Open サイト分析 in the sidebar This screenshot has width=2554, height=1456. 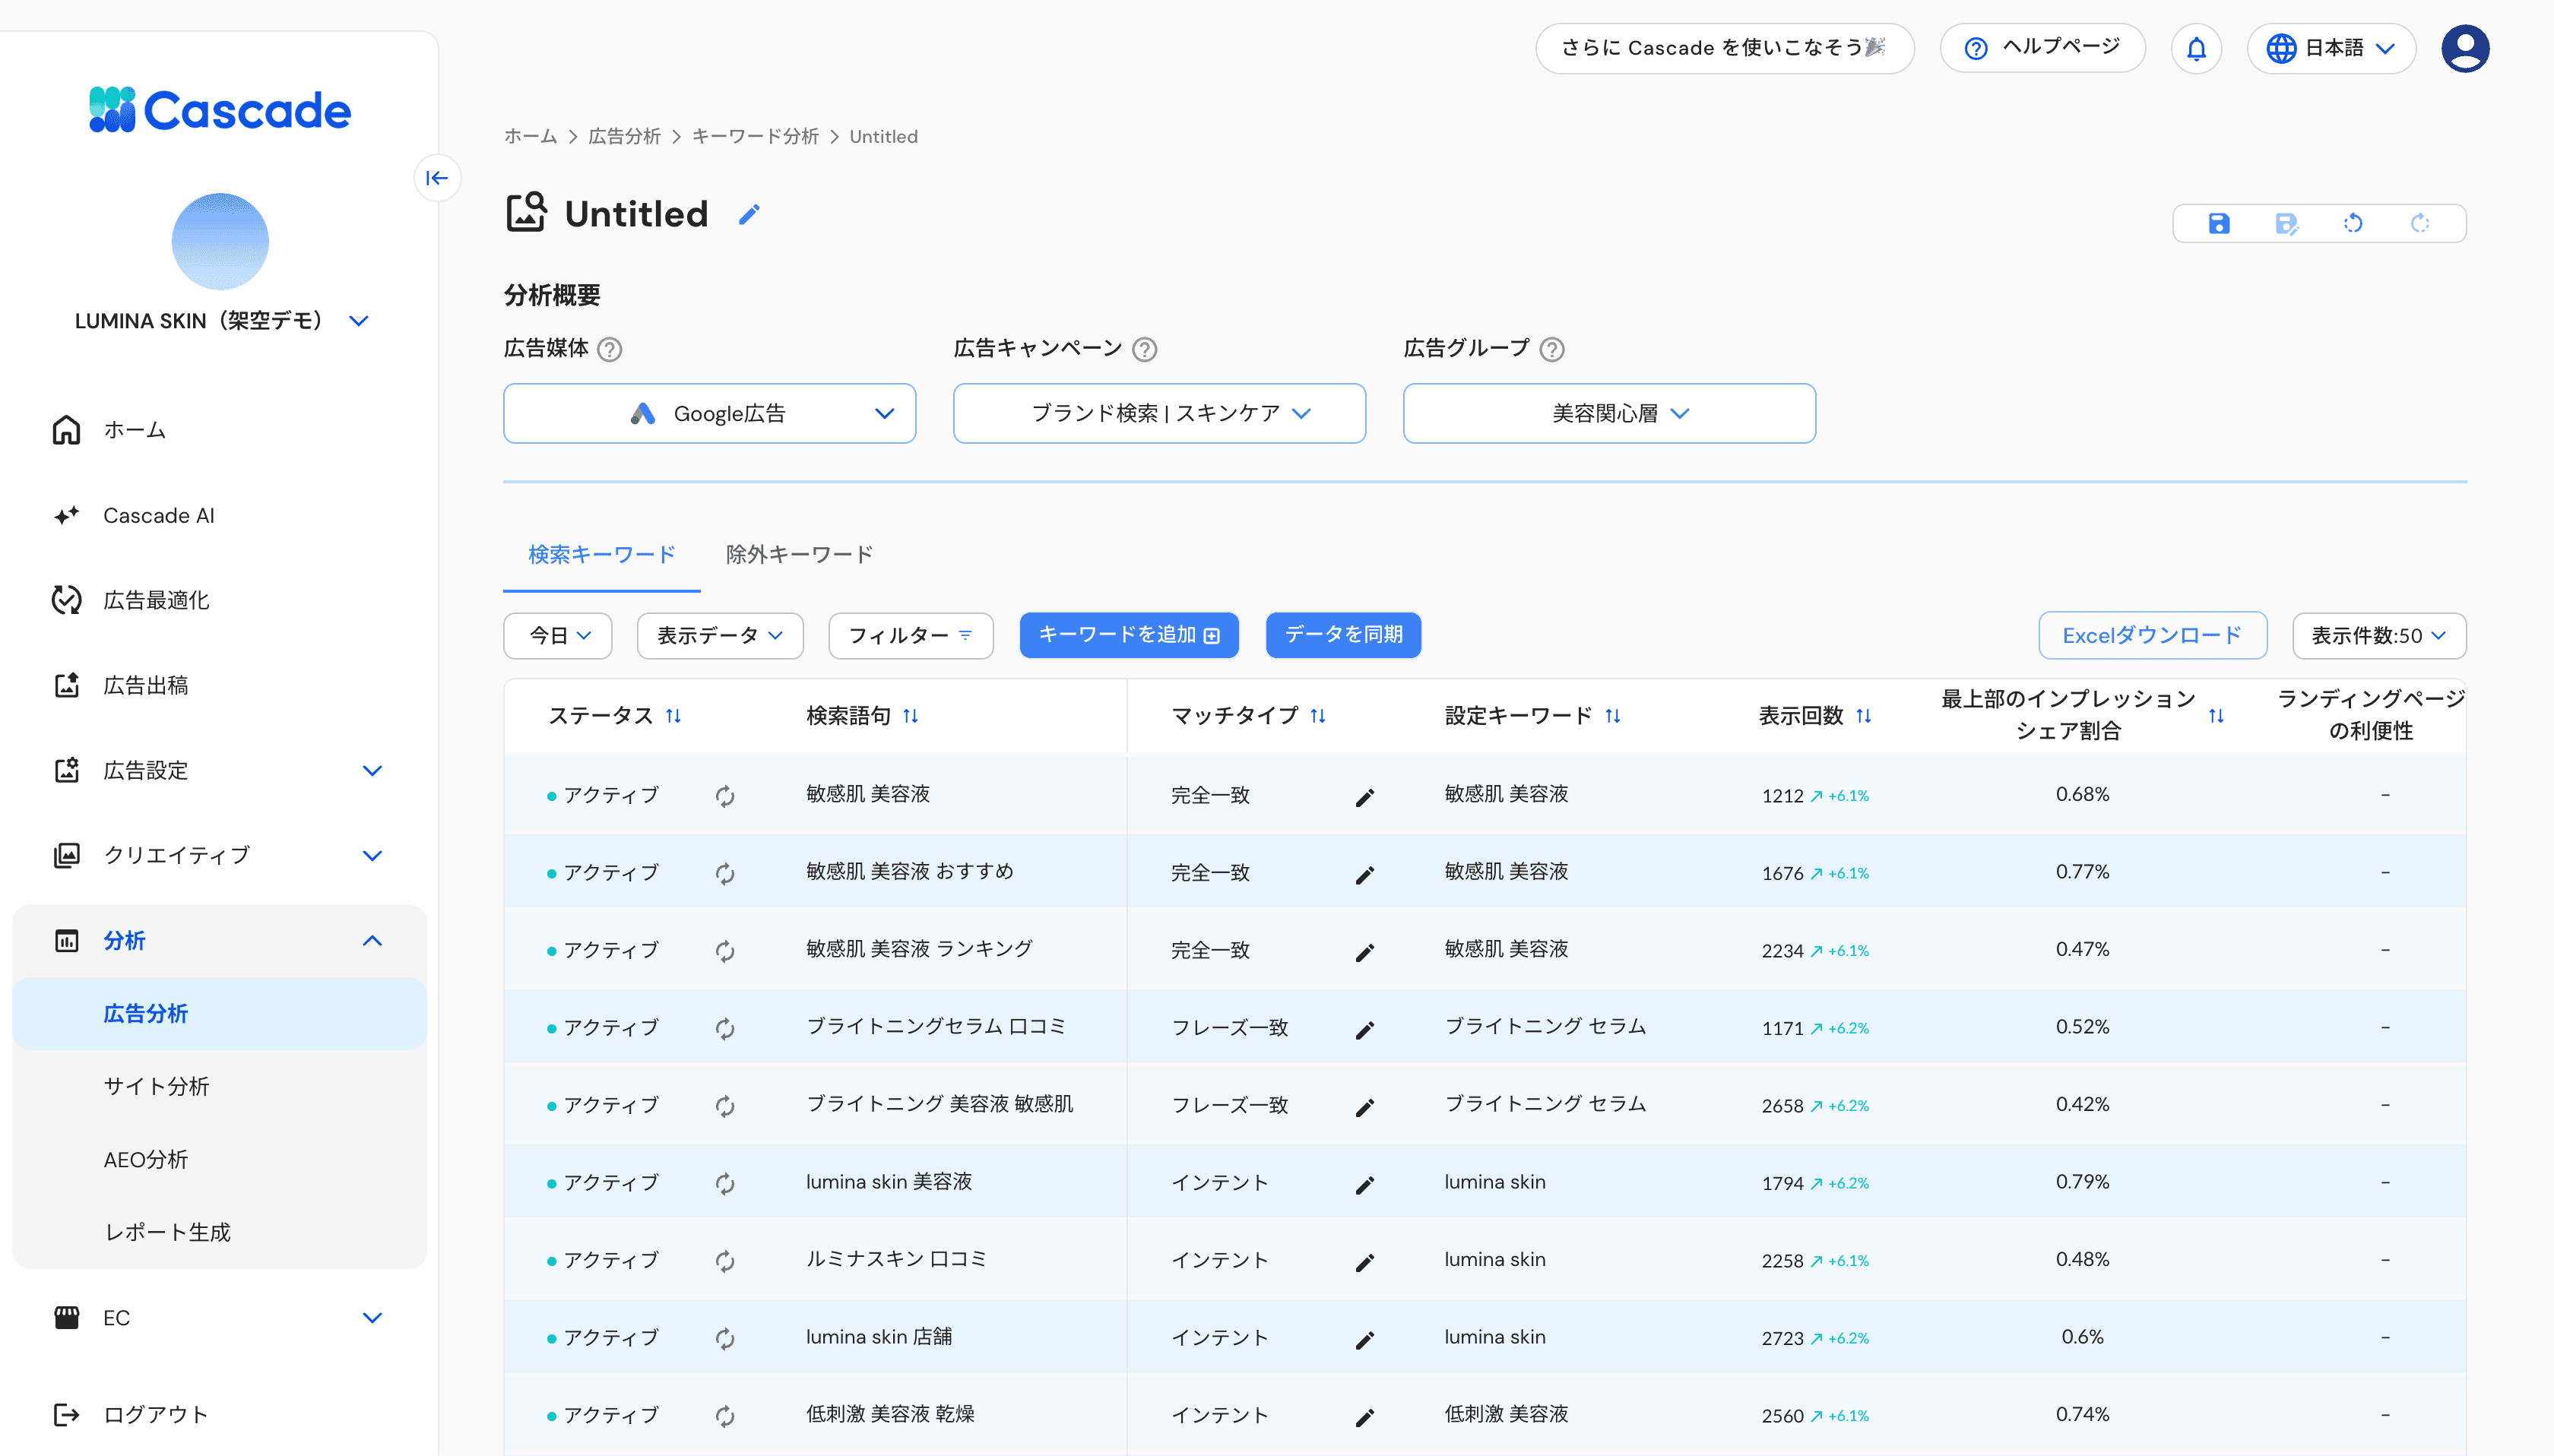(x=156, y=1086)
